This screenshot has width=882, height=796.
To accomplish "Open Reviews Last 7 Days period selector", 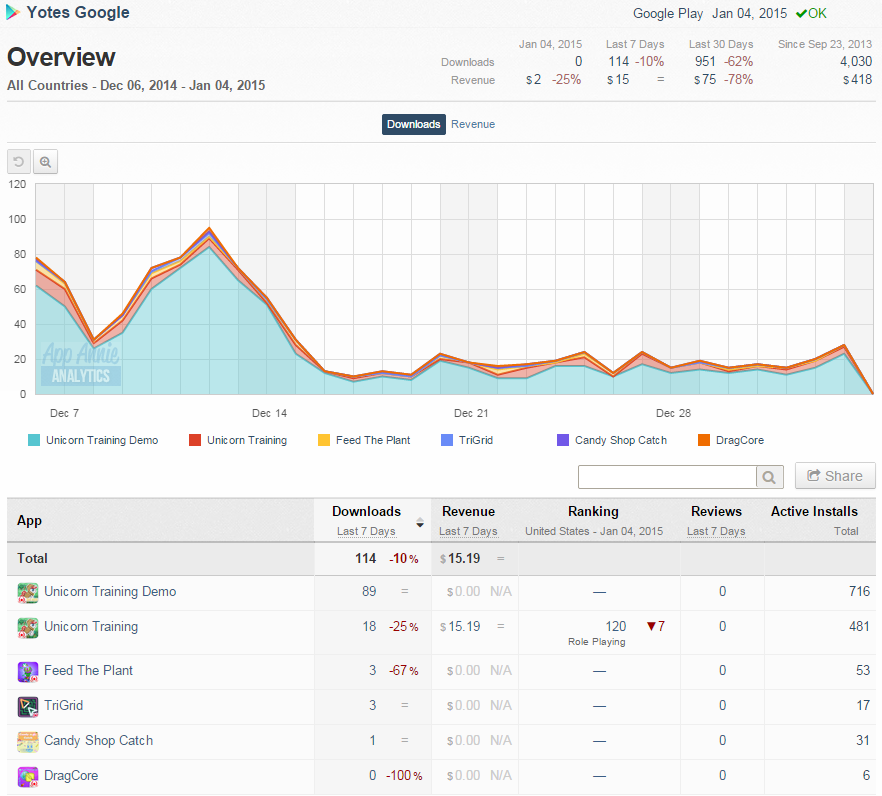I will [716, 531].
